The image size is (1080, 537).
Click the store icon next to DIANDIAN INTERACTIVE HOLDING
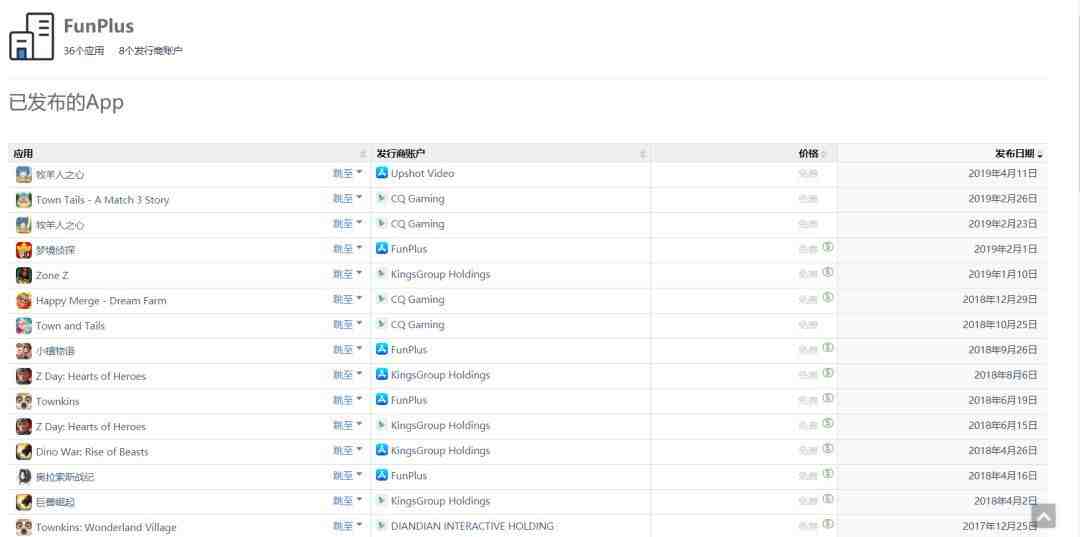coord(382,525)
